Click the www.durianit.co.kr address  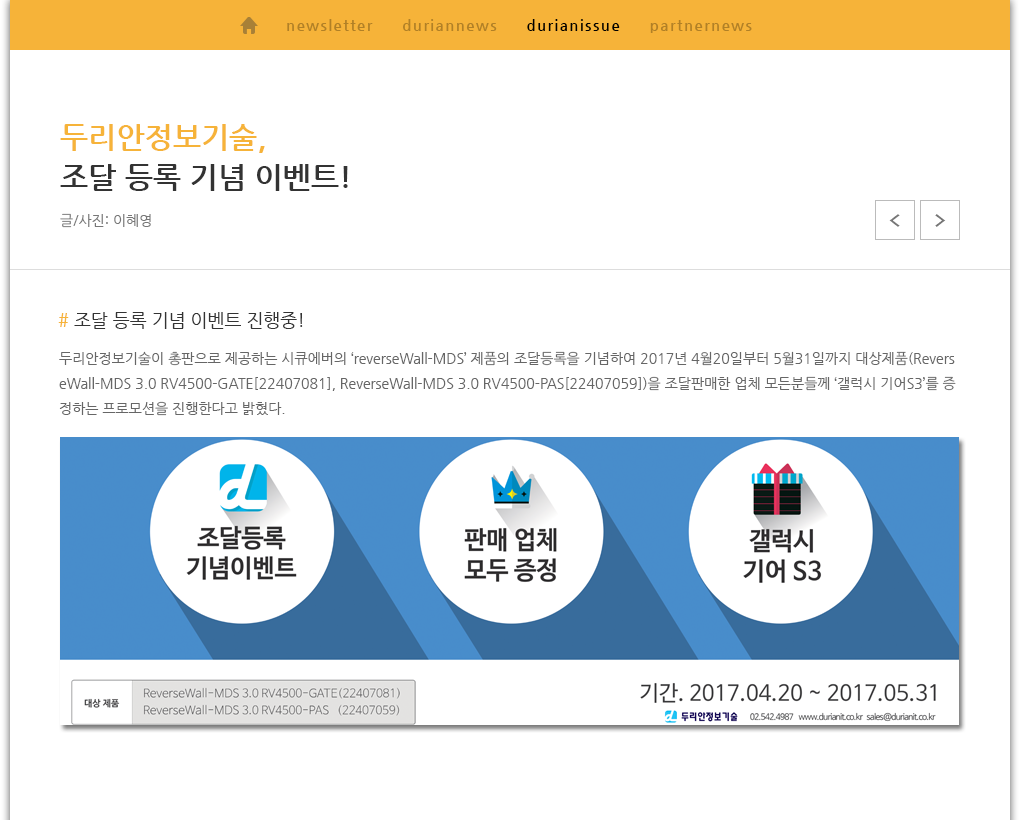(x=830, y=717)
